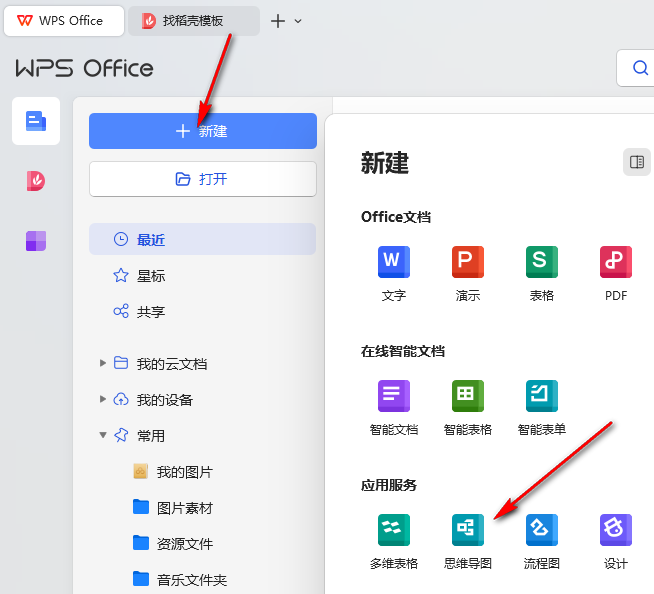Open the new-tab dropdown arrow

[298, 21]
